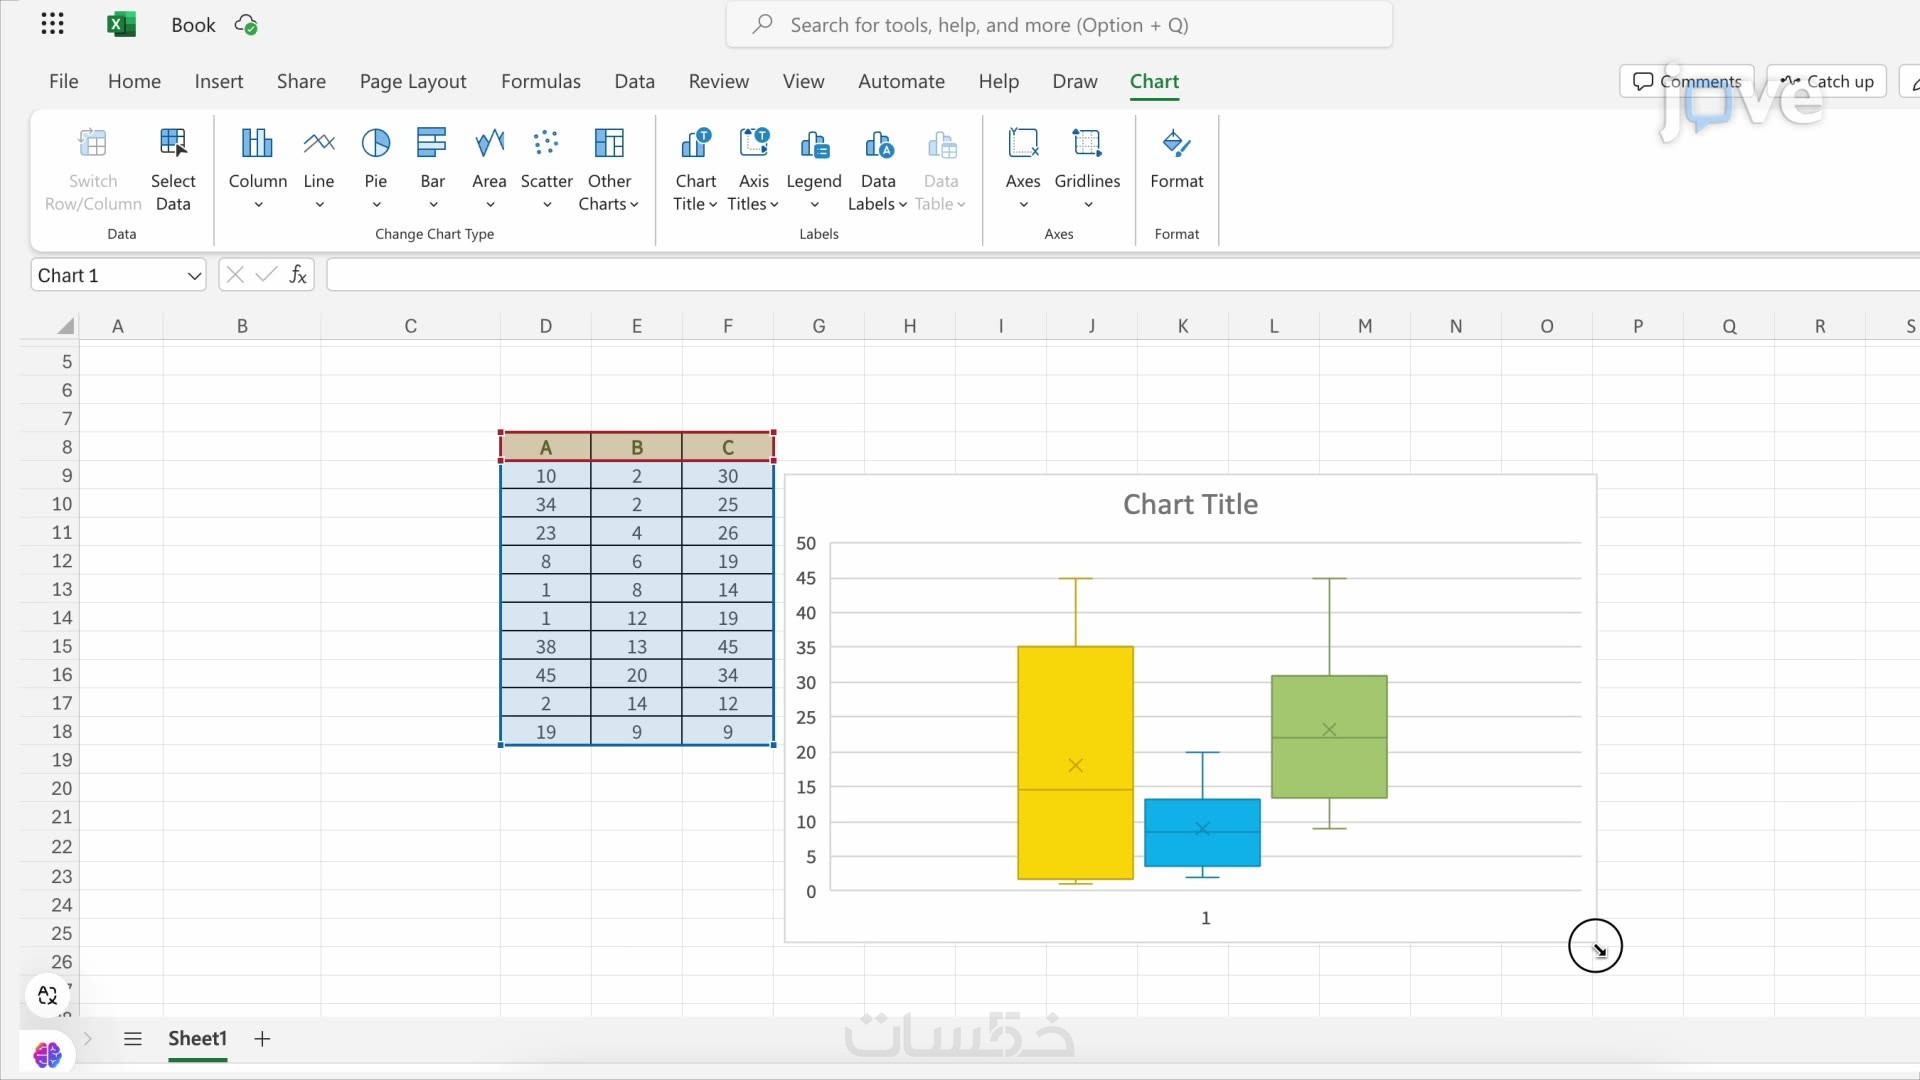Open the Format chart pane
This screenshot has height=1080, width=1920.
[1176, 160]
